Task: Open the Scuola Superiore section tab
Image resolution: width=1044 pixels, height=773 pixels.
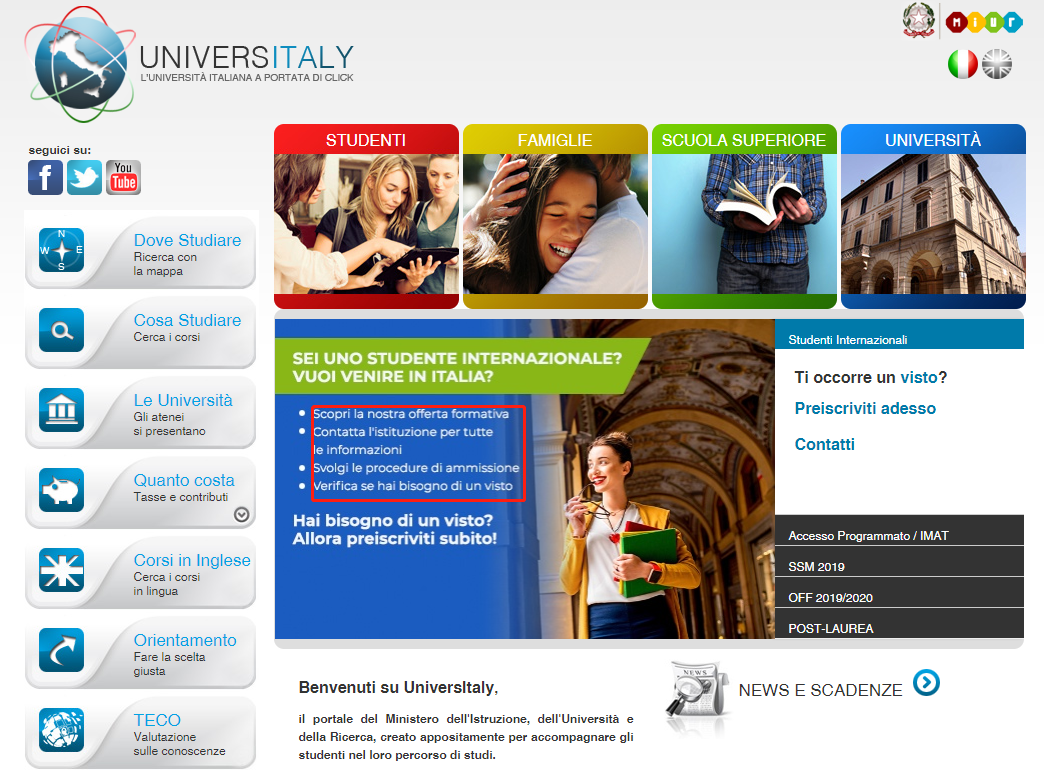Action: [744, 140]
